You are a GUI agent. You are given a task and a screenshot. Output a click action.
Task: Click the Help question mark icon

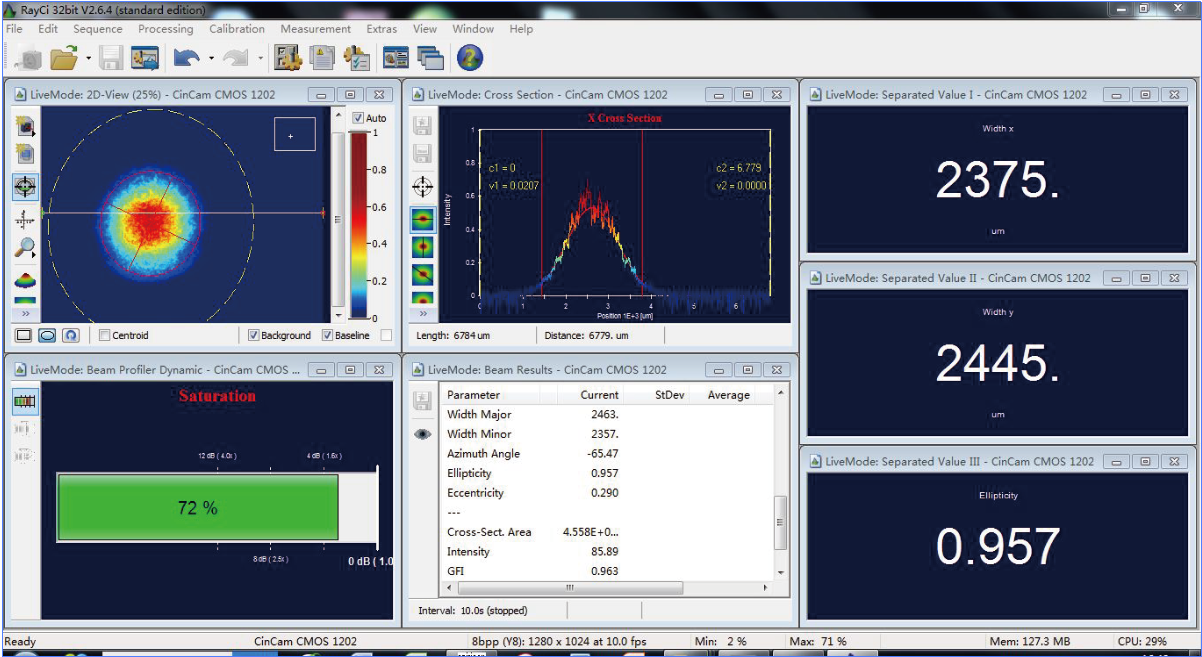click(x=470, y=59)
